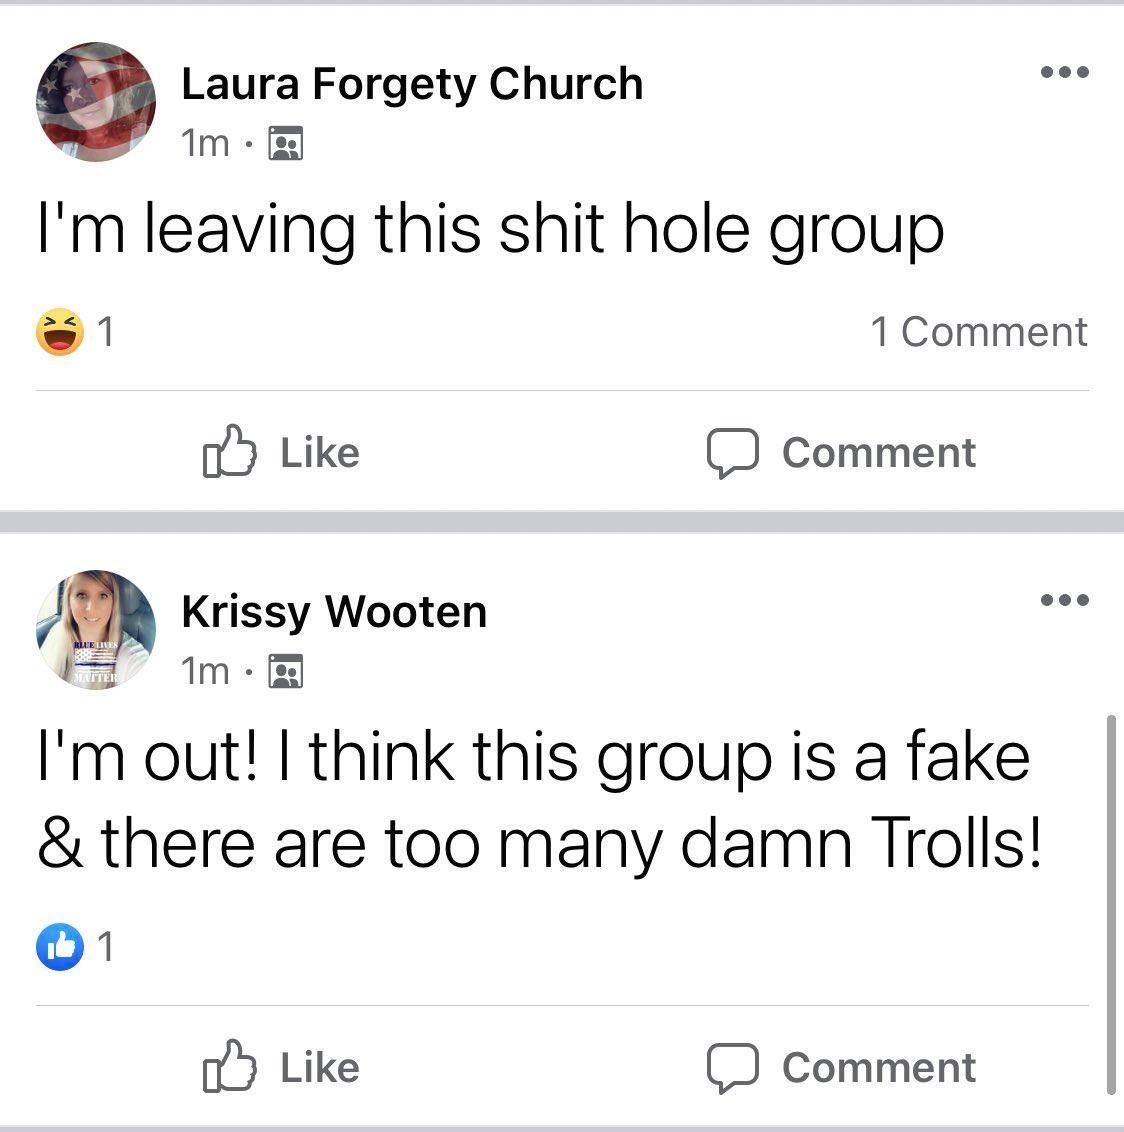
Task: Click Krissy Wooten's profile picture
Action: [x=95, y=630]
